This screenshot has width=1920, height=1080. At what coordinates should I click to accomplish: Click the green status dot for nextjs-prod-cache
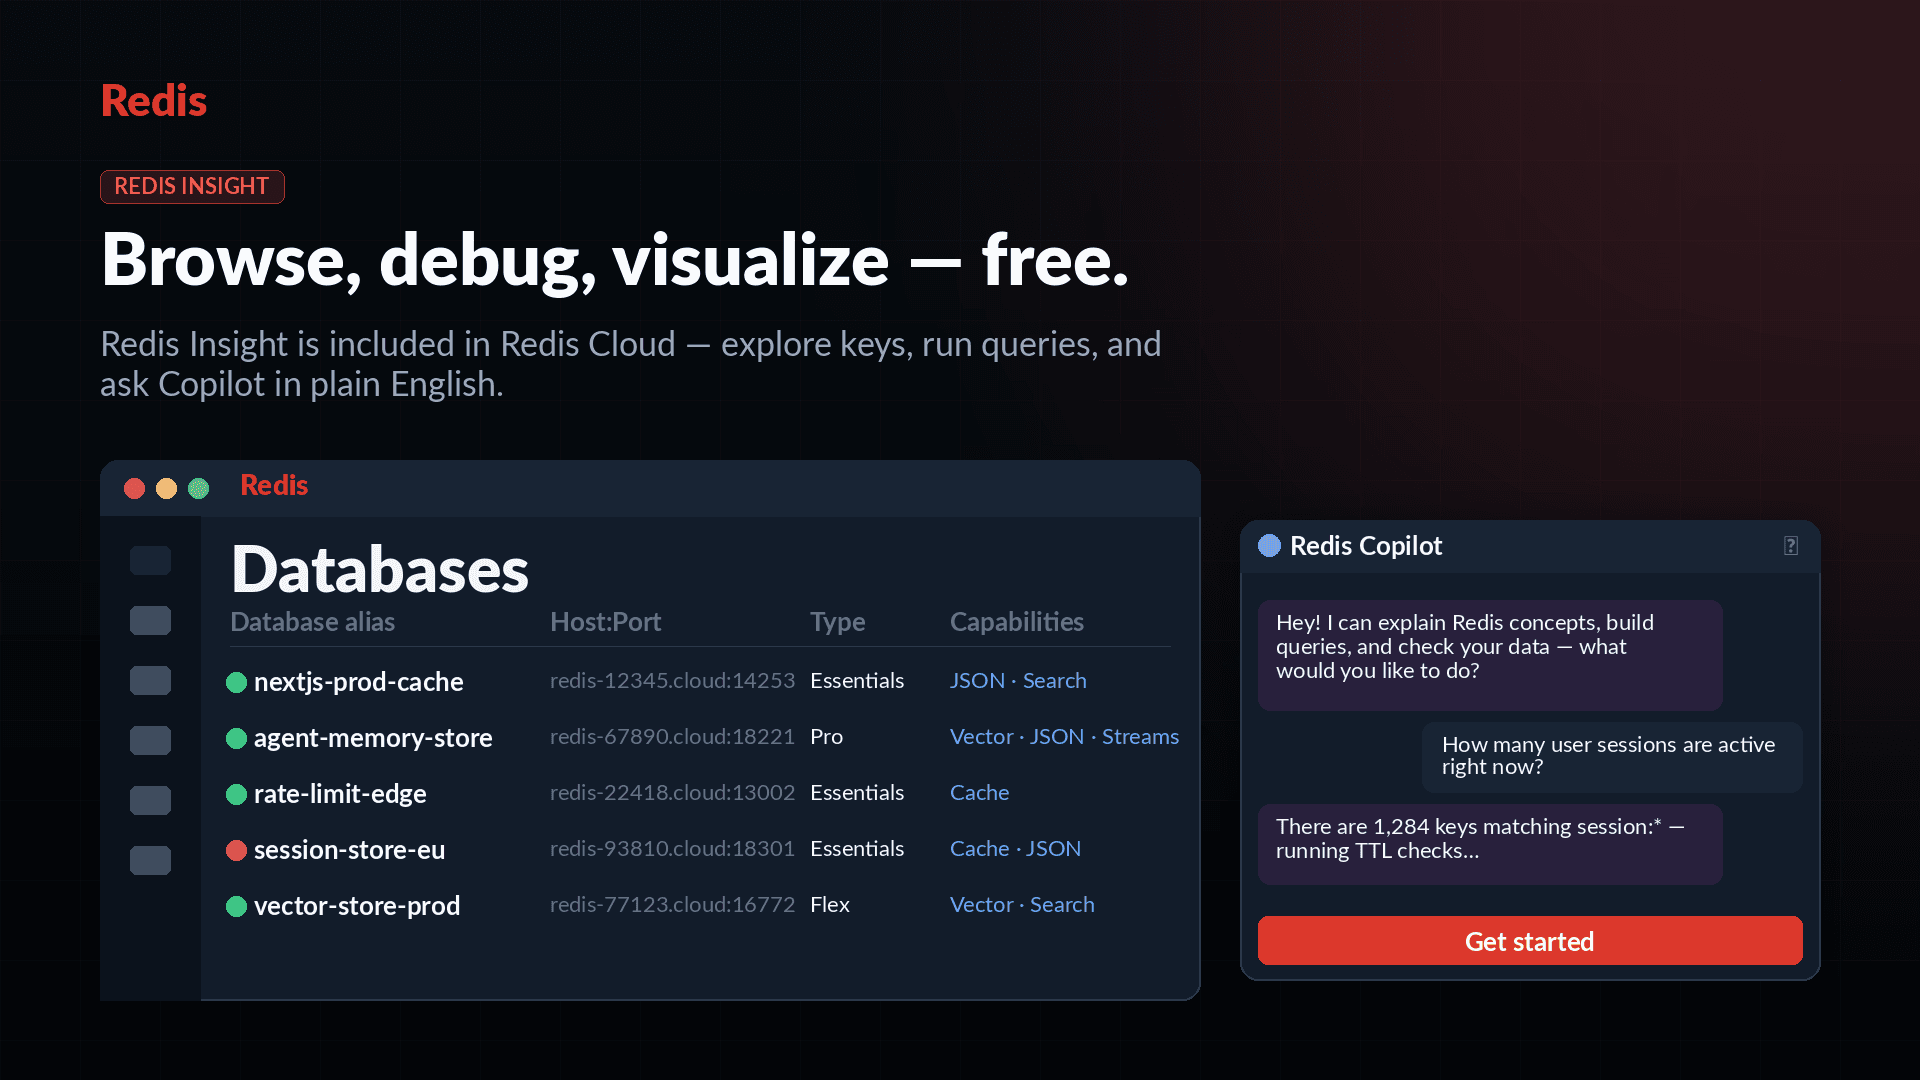pos(236,682)
